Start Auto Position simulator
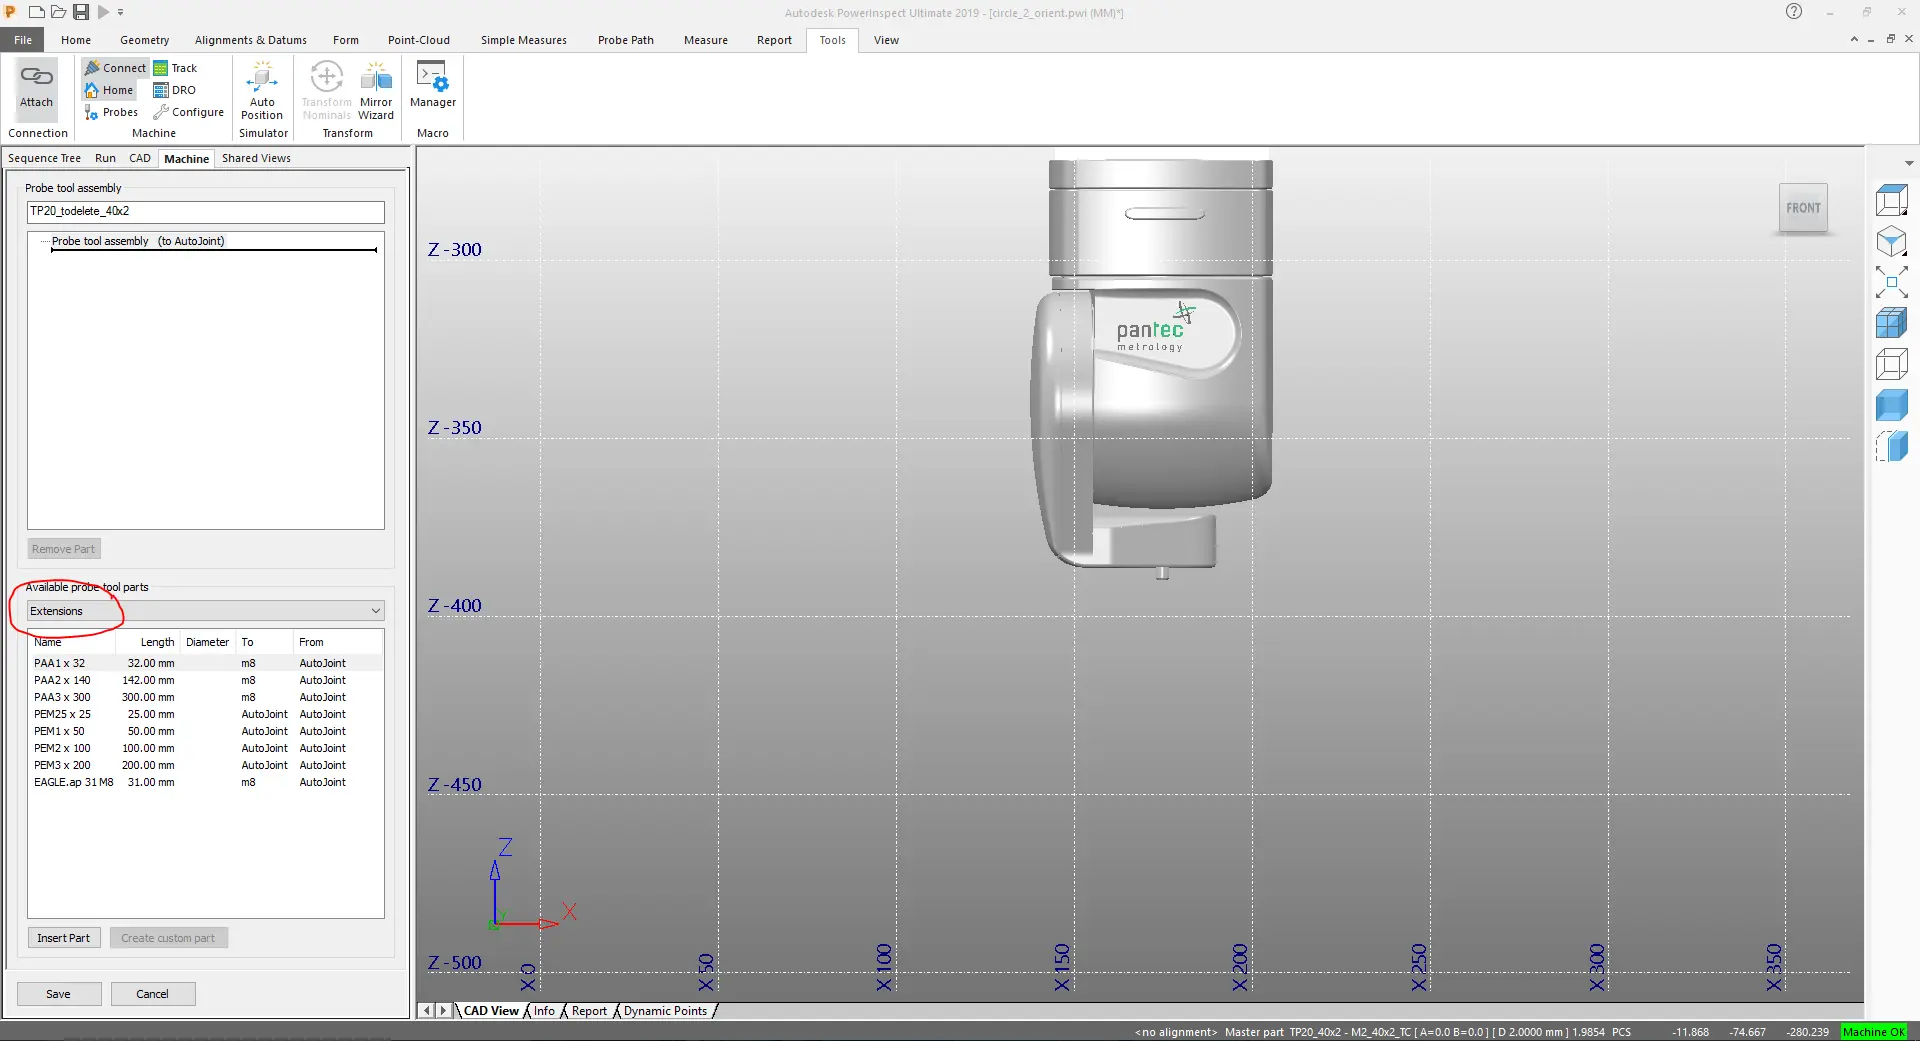This screenshot has width=1920, height=1041. click(262, 90)
